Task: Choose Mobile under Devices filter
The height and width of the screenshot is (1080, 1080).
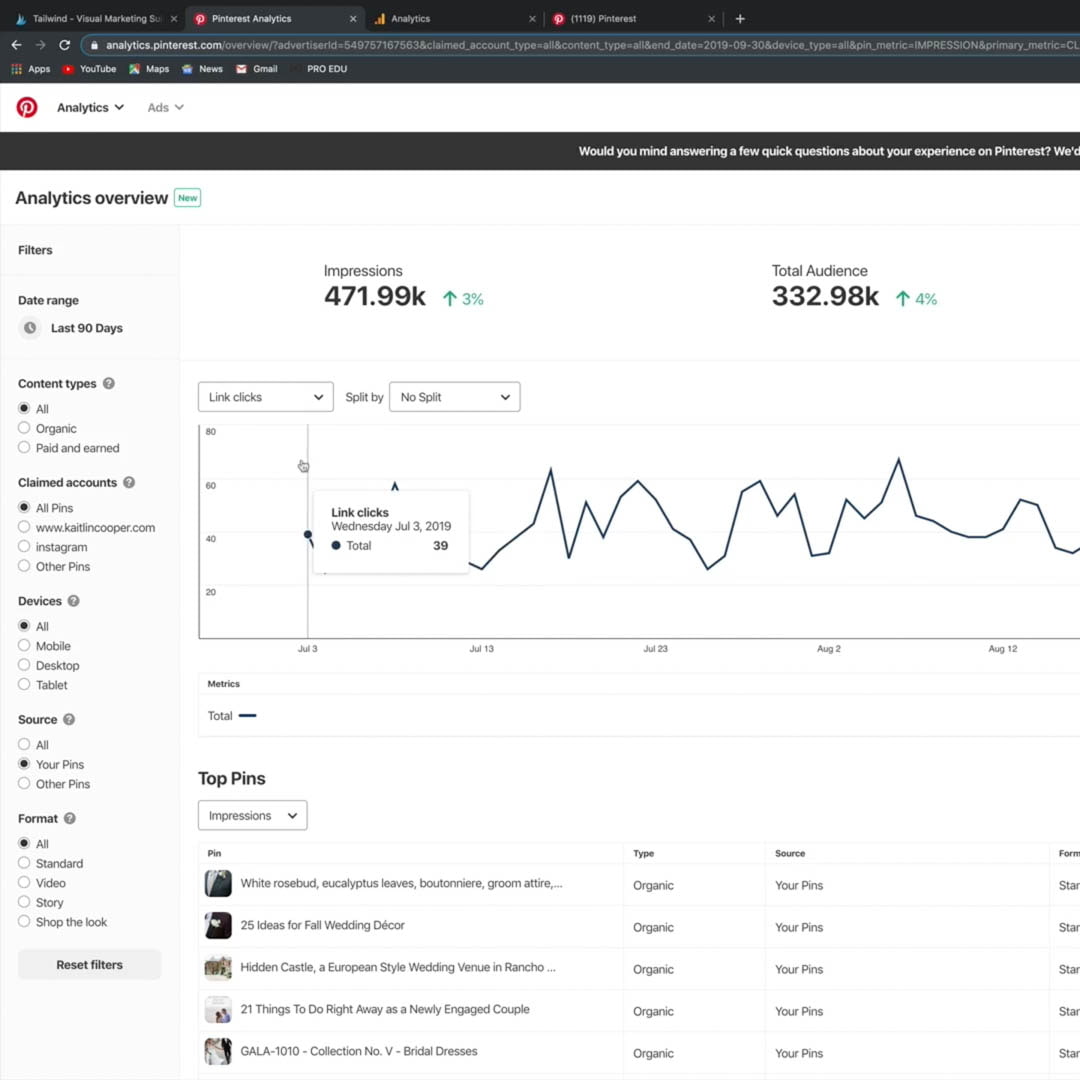Action: click(24, 646)
